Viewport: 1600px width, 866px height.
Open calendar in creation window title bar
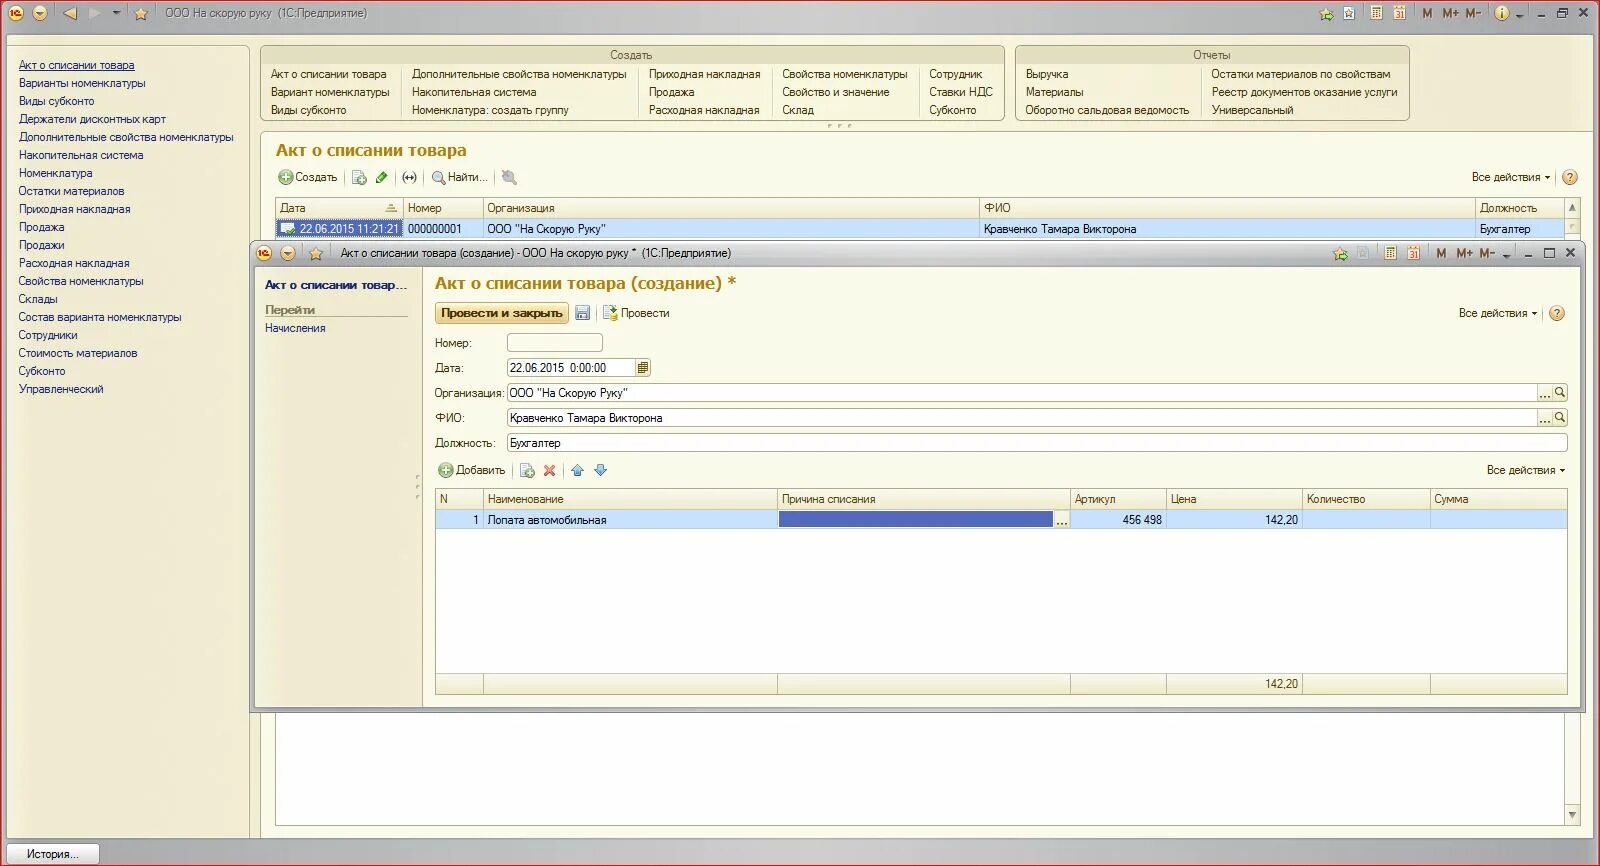coord(1413,253)
